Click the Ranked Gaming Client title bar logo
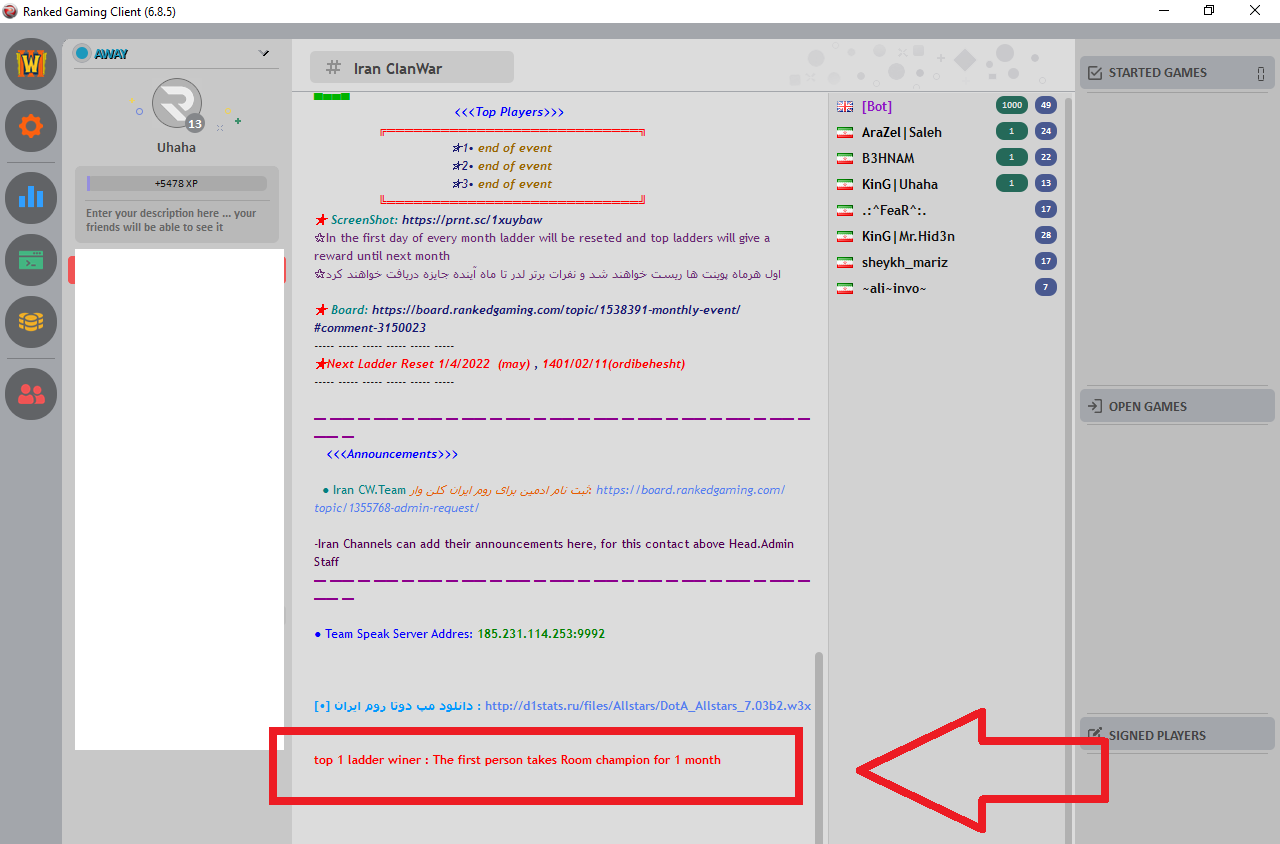 click(10, 11)
